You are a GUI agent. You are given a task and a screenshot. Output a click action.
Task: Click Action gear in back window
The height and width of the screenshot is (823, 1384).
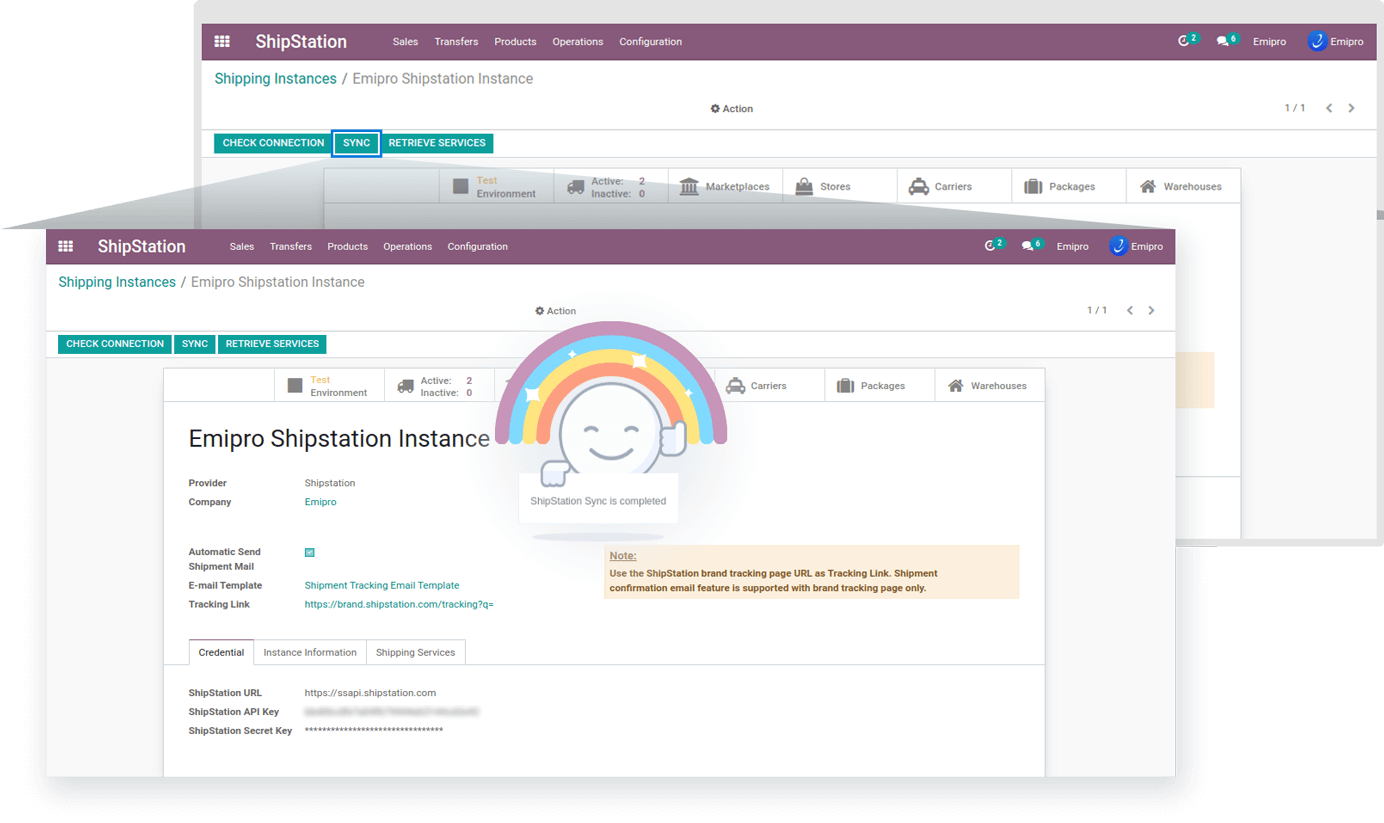(x=731, y=108)
